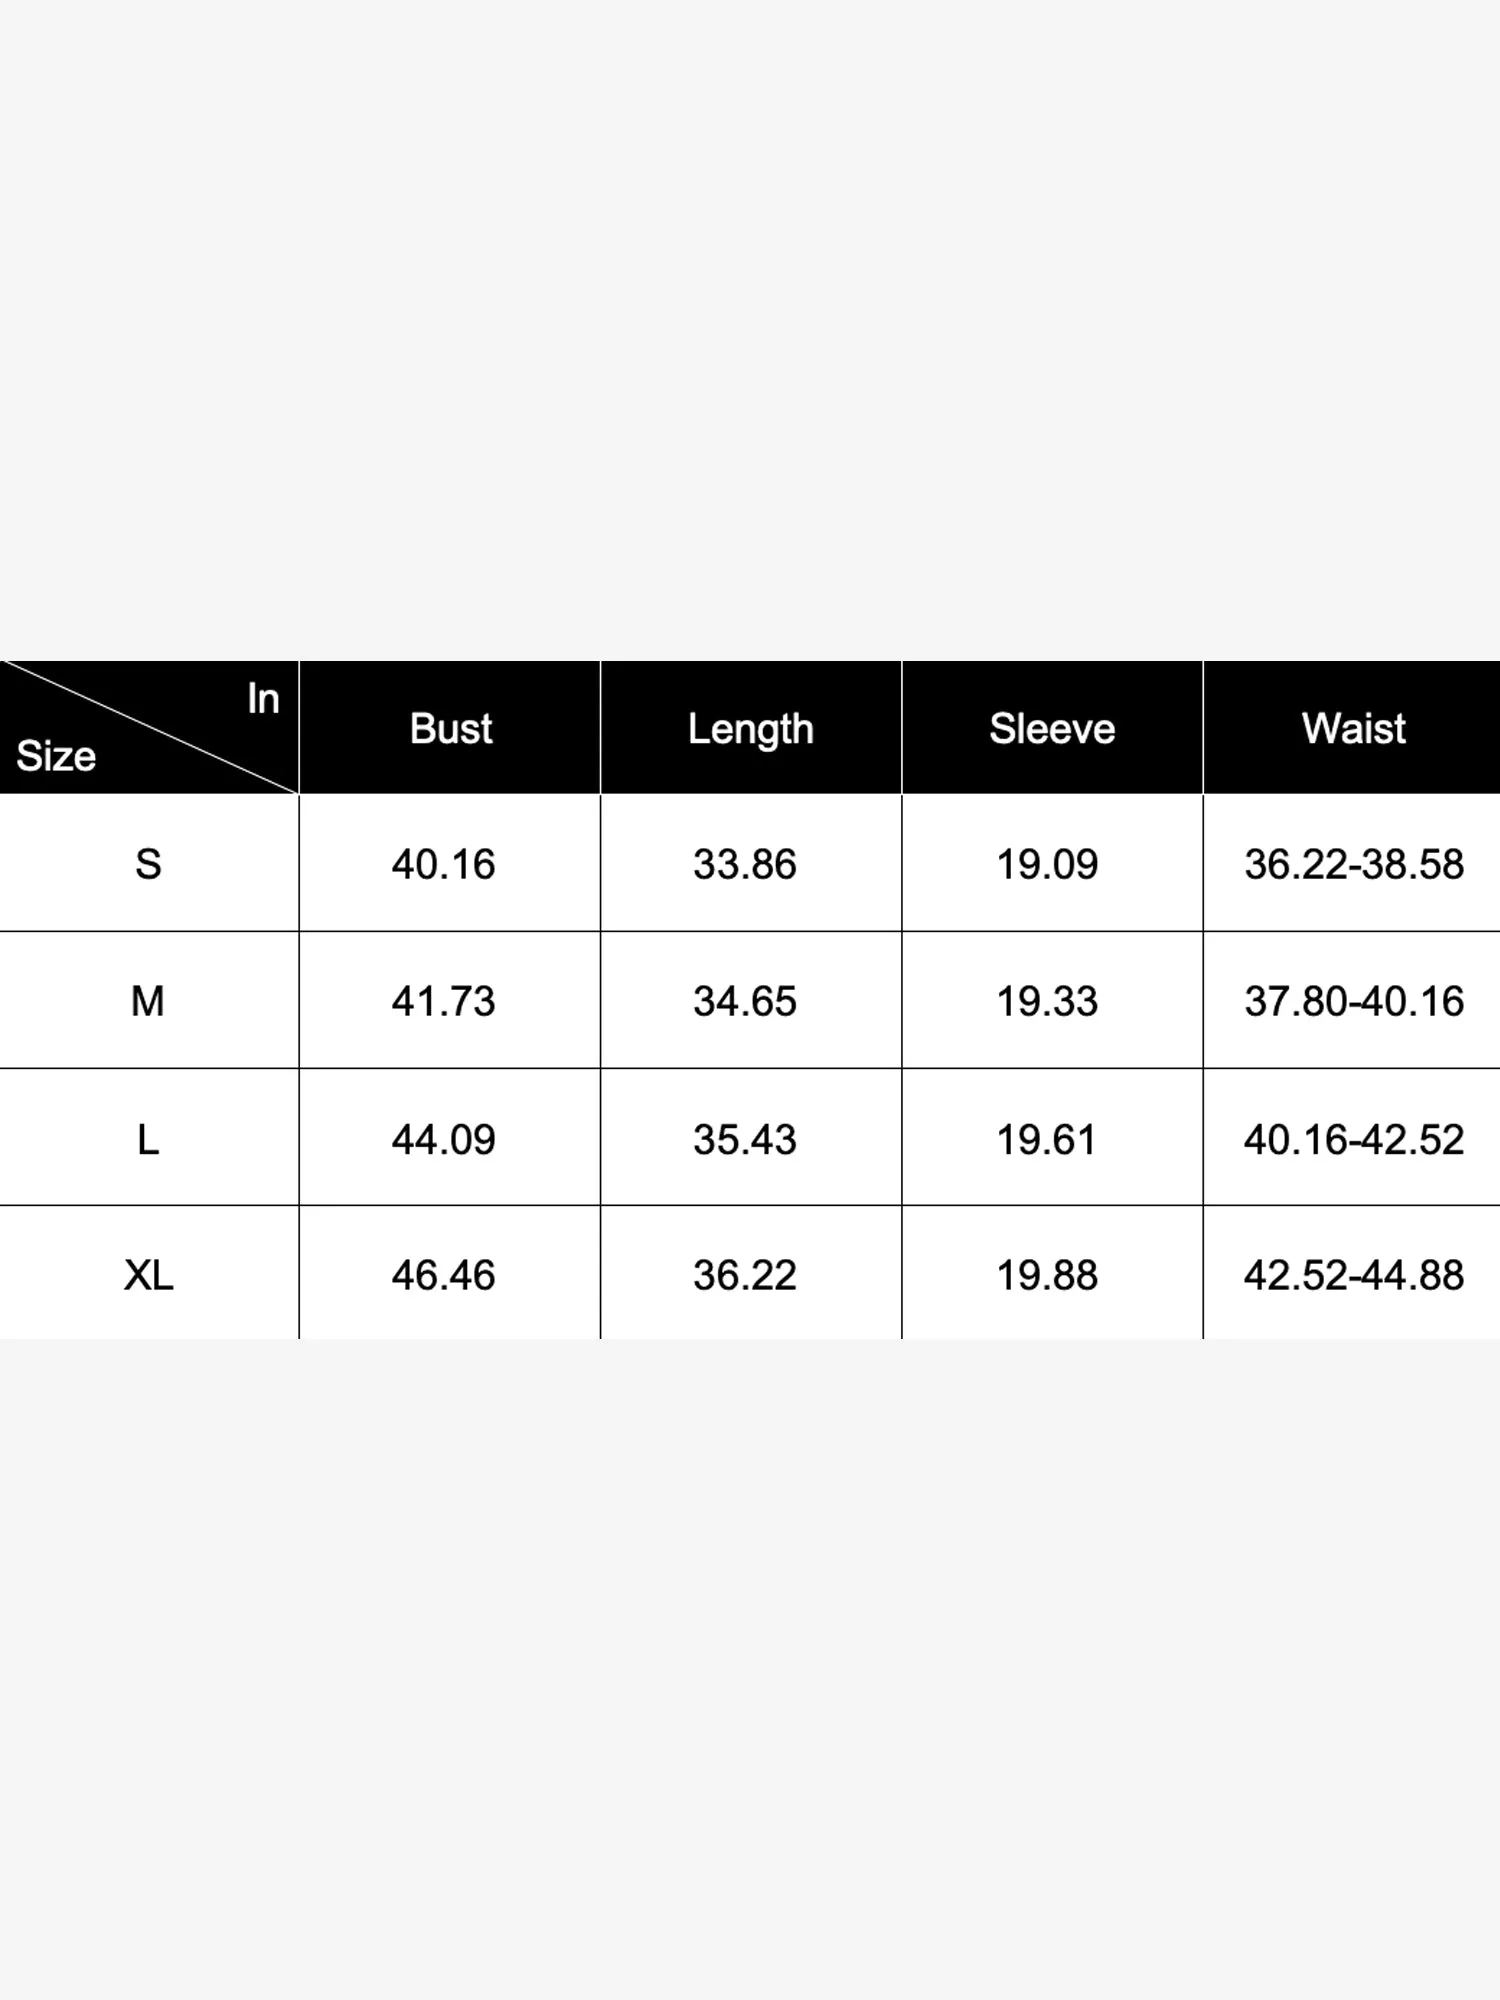The height and width of the screenshot is (2000, 1500).
Task: Select the Waist column header
Action: click(1353, 728)
